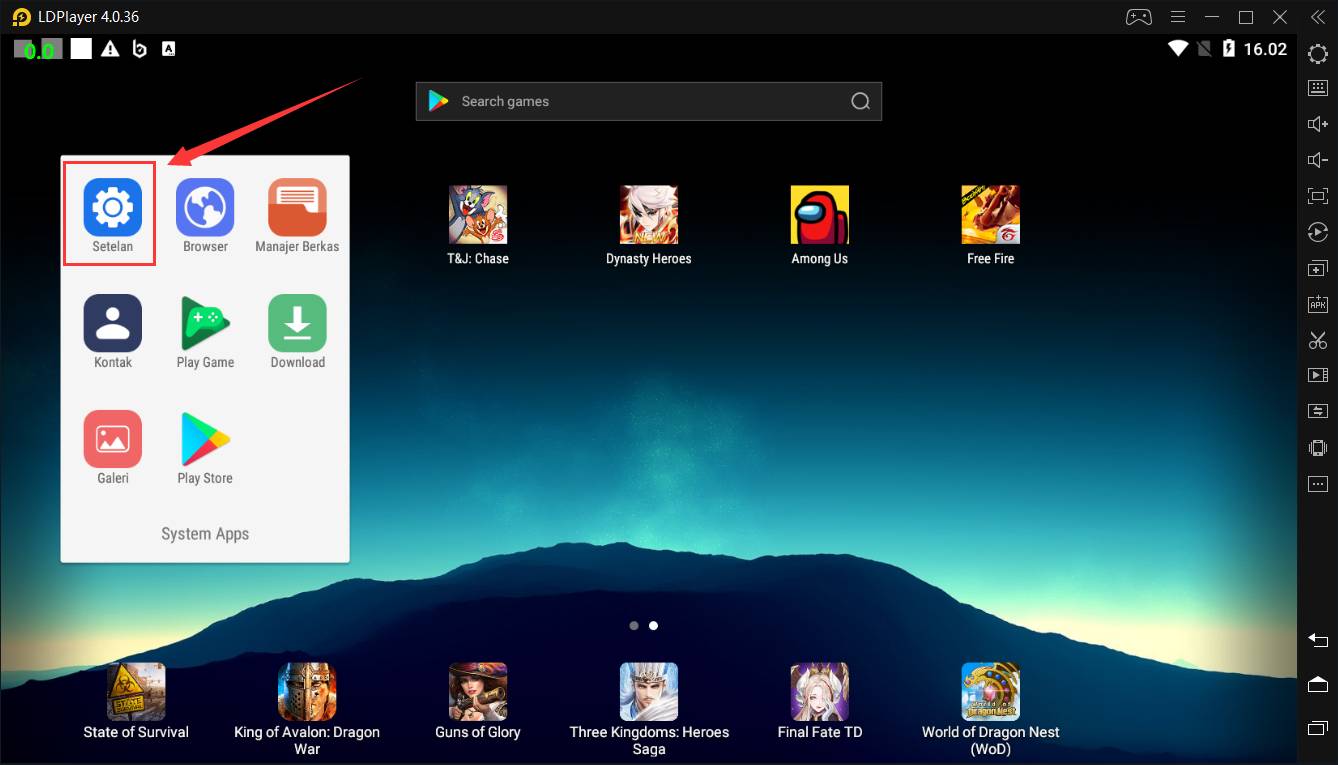Screen dimensions: 1338x765
Task: Start video recorder from sidebar
Action: point(1318,375)
